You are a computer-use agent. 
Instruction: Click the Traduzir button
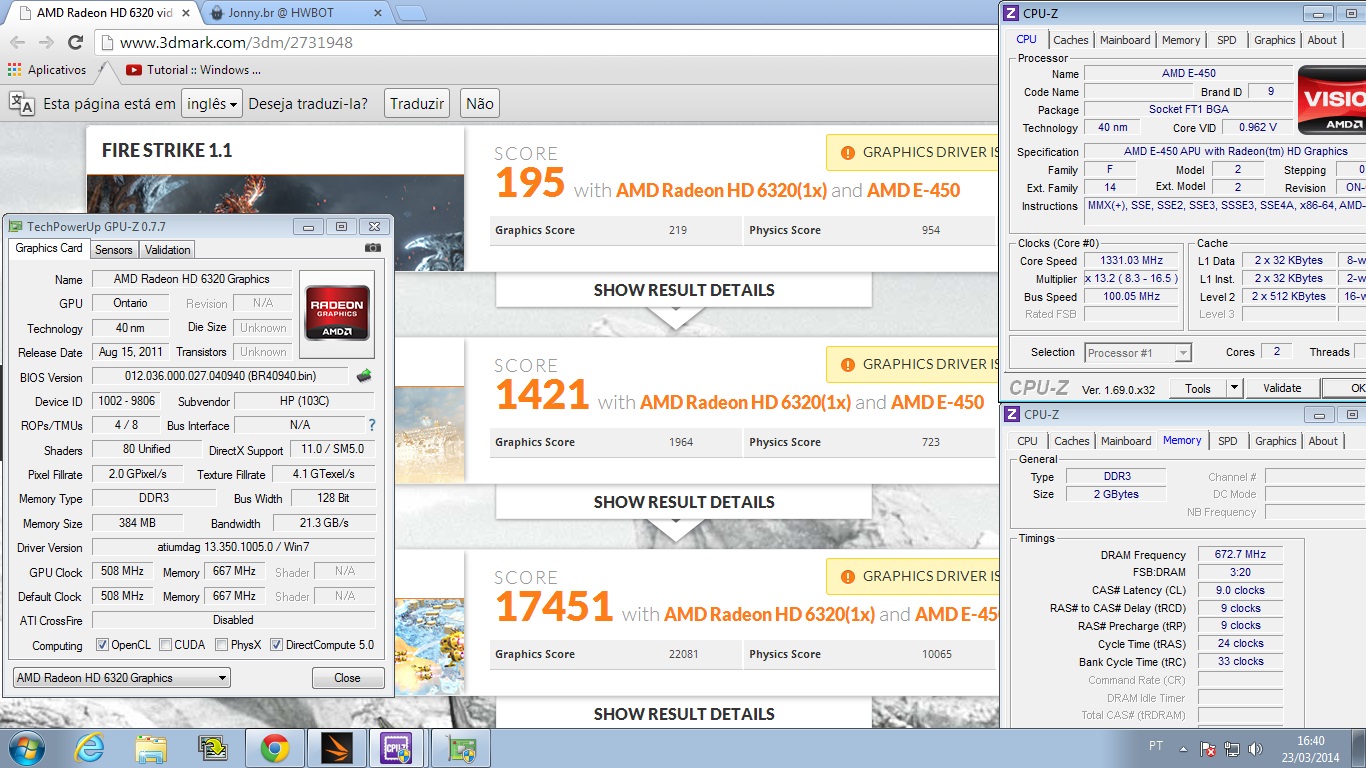point(417,103)
